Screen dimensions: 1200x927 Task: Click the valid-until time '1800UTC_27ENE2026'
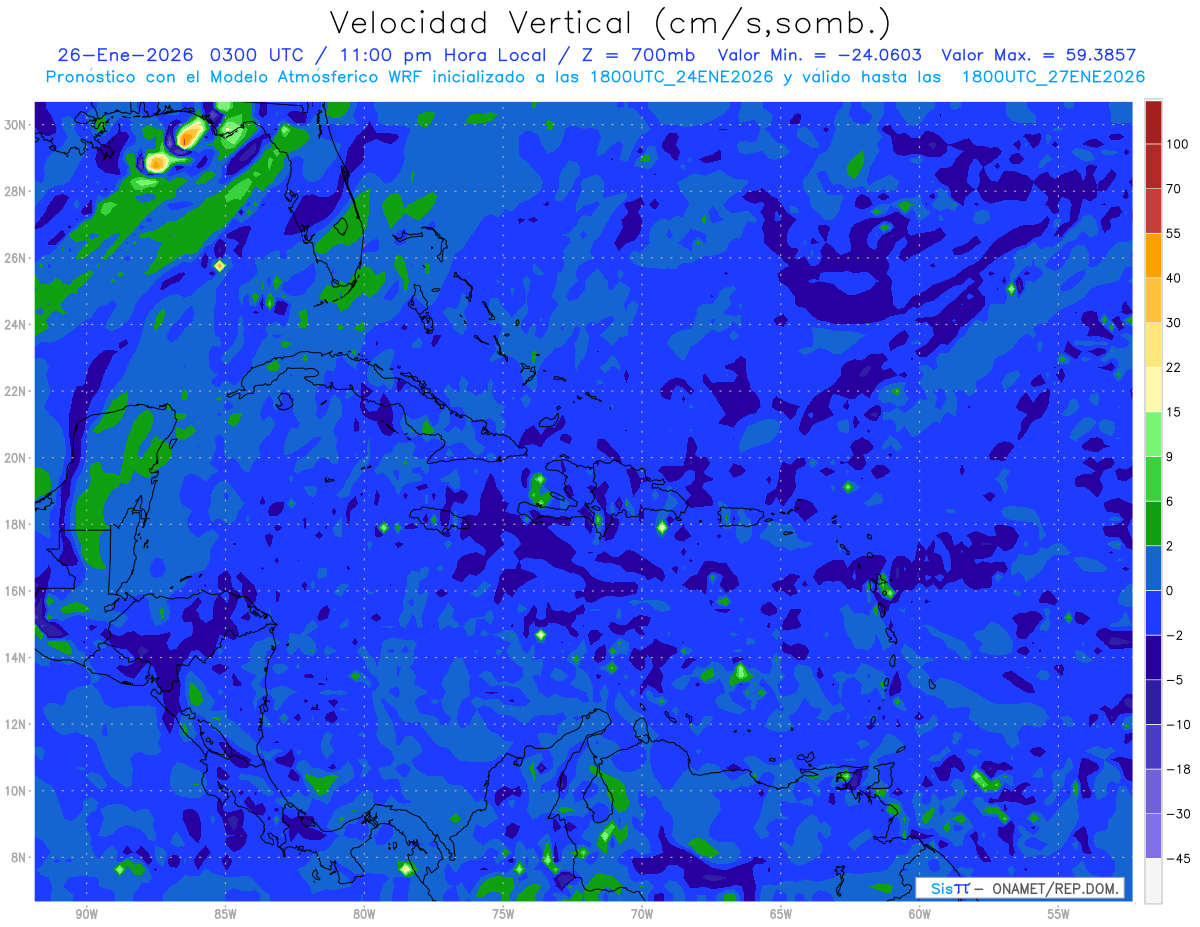1053,77
